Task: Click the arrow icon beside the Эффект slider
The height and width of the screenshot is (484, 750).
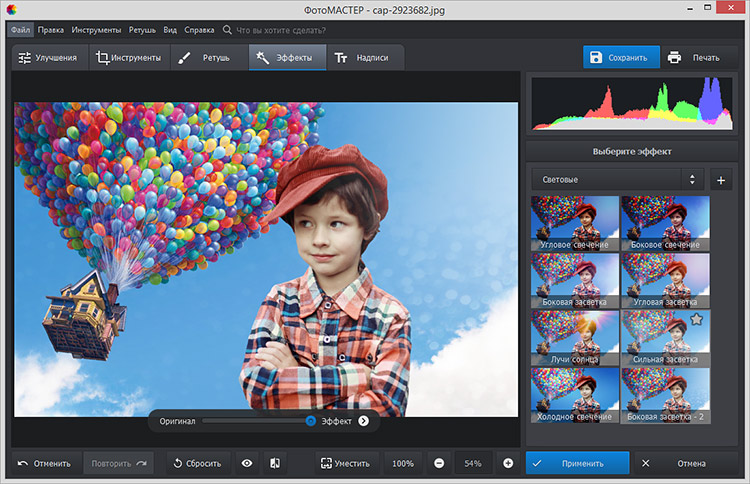Action: pos(364,421)
